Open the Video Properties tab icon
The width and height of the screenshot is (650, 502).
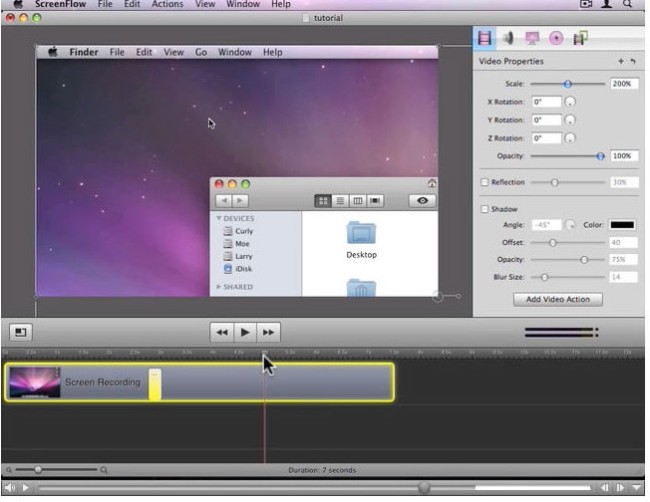tap(484, 38)
